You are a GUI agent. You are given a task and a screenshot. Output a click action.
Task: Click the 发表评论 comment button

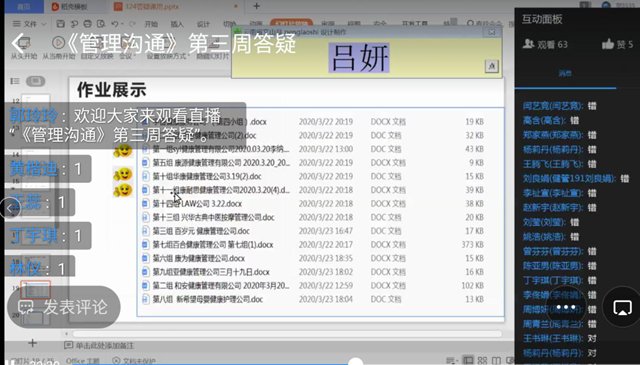64,307
